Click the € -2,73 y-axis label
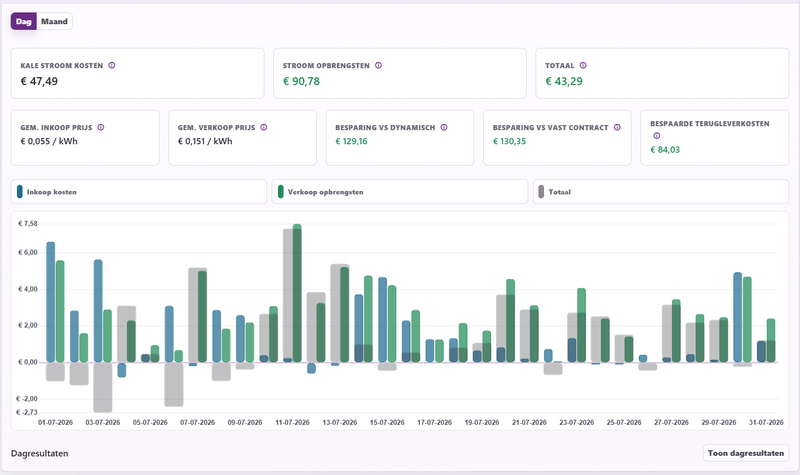Screen dimensions: 800x475 click(x=27, y=412)
